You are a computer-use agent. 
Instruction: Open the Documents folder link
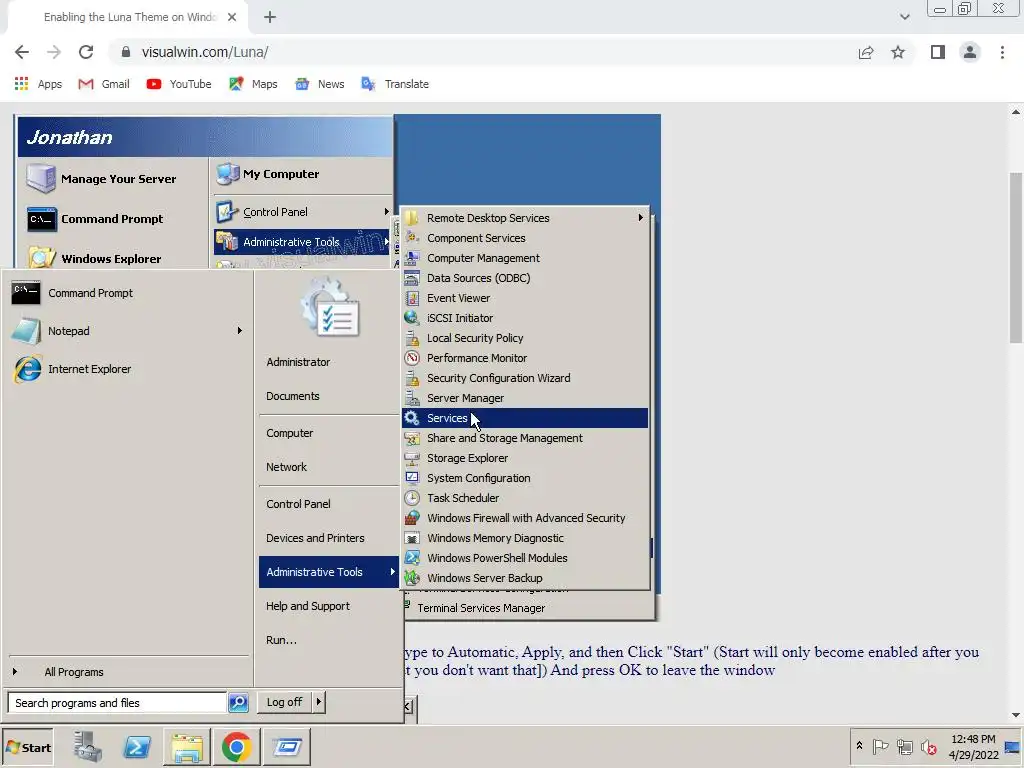pos(328,396)
